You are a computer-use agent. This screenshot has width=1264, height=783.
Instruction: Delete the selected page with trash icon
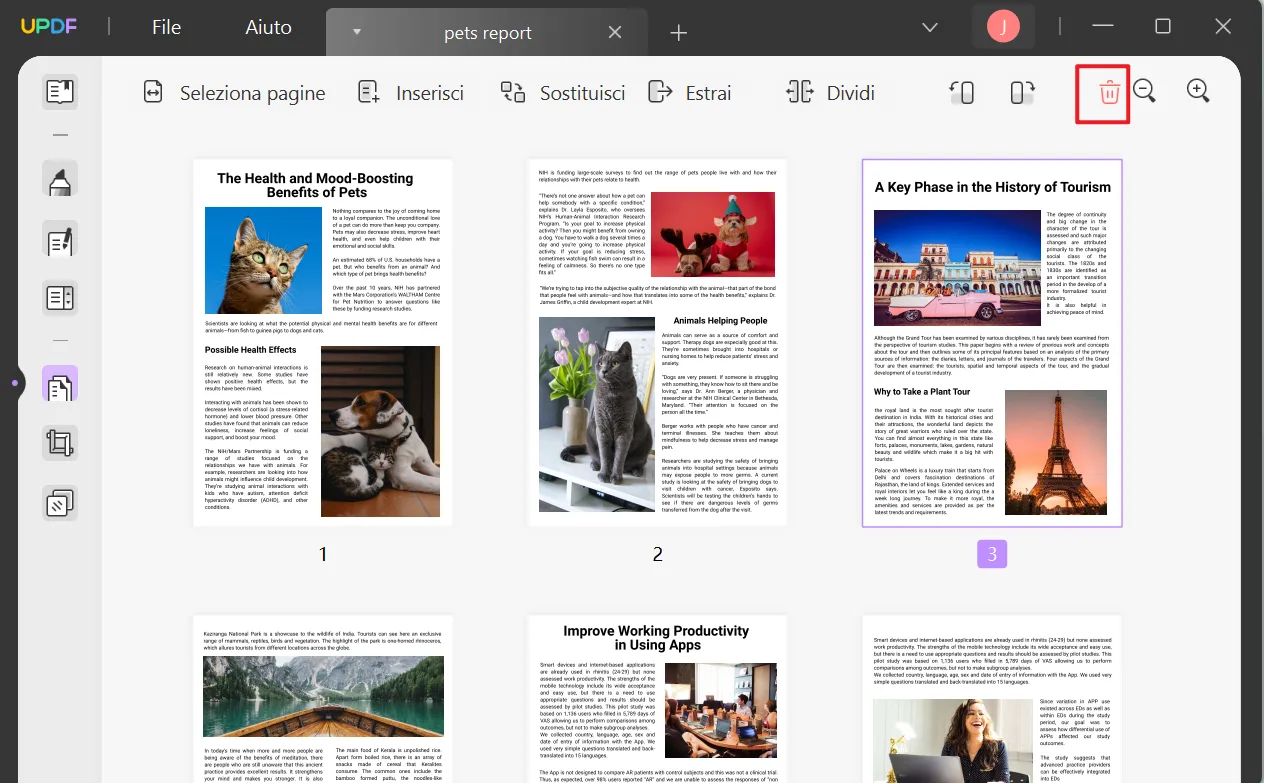[x=1109, y=93]
